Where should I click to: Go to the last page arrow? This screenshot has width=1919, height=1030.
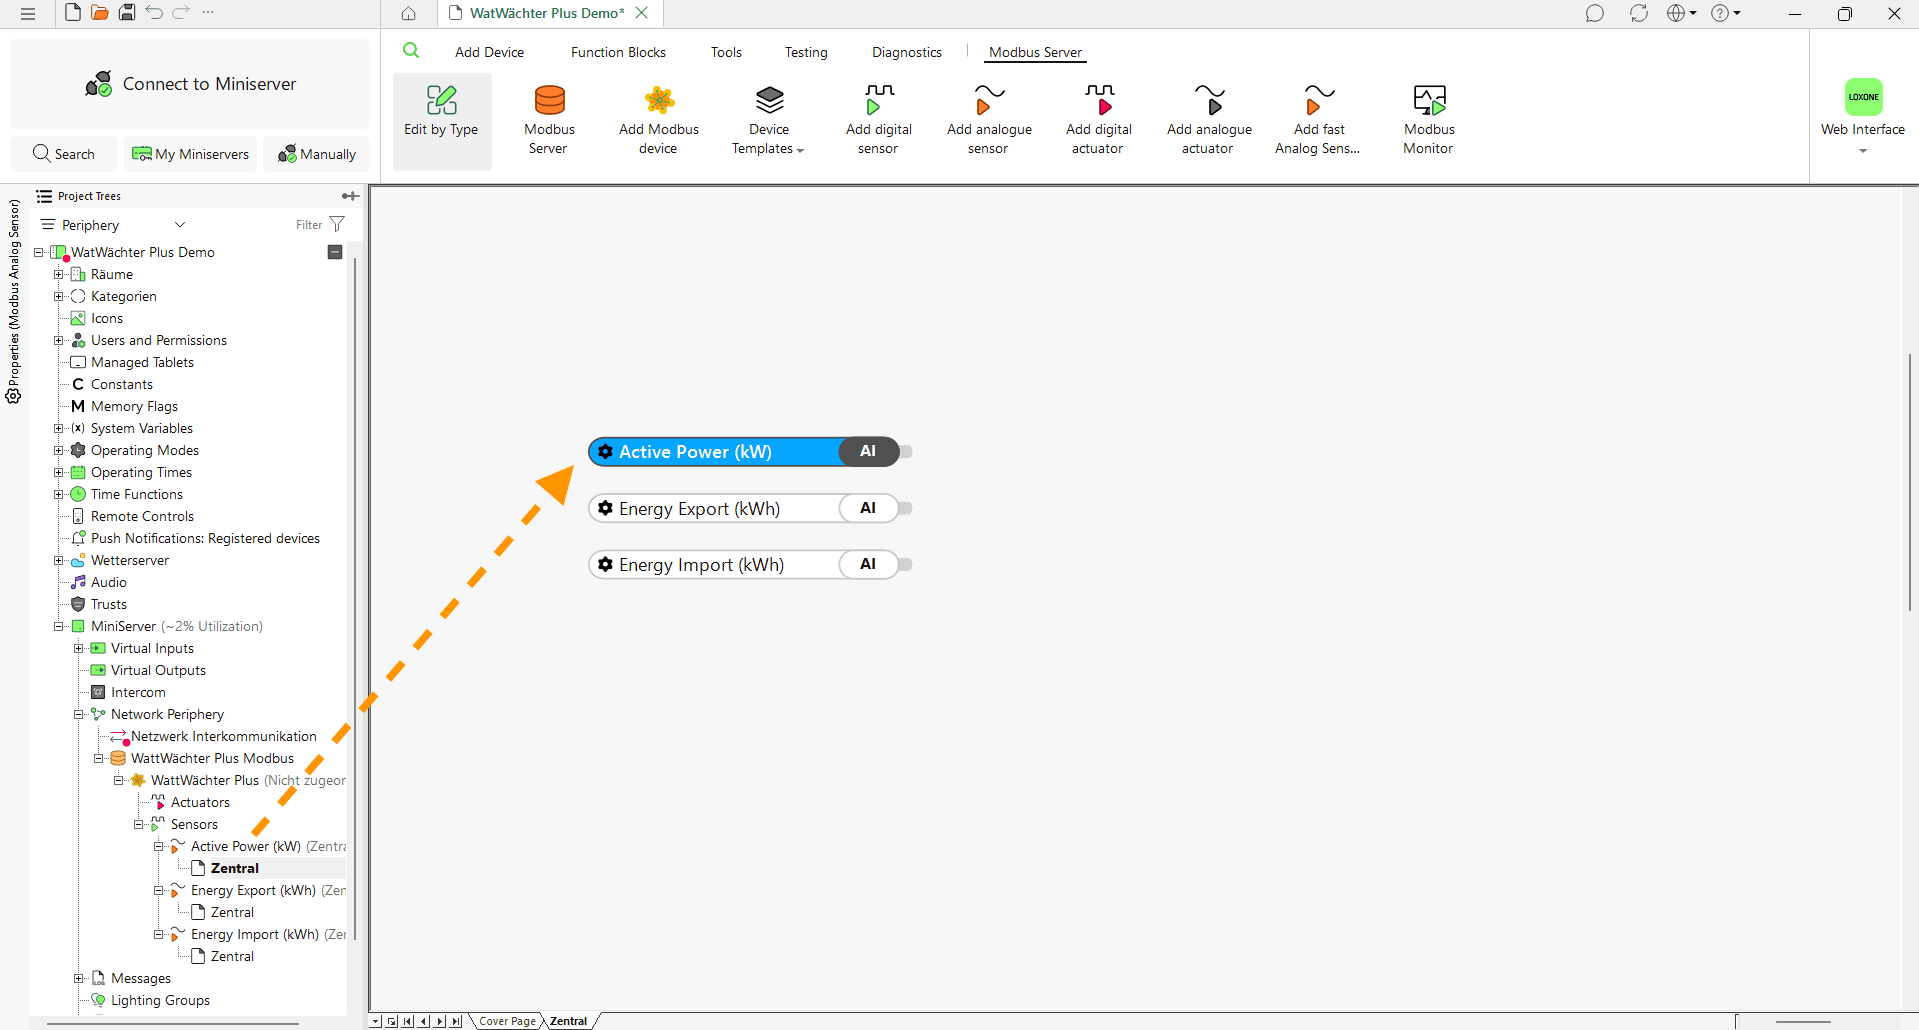click(456, 1021)
